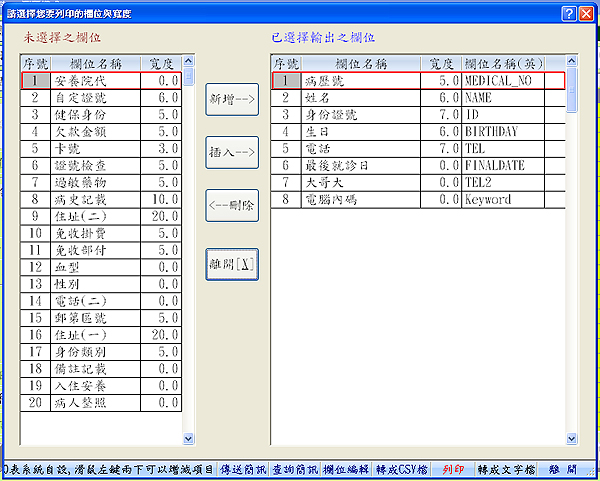Viewport: 600px width, 481px height.
Task: Open help via the title bar question mark
Action: tap(568, 13)
